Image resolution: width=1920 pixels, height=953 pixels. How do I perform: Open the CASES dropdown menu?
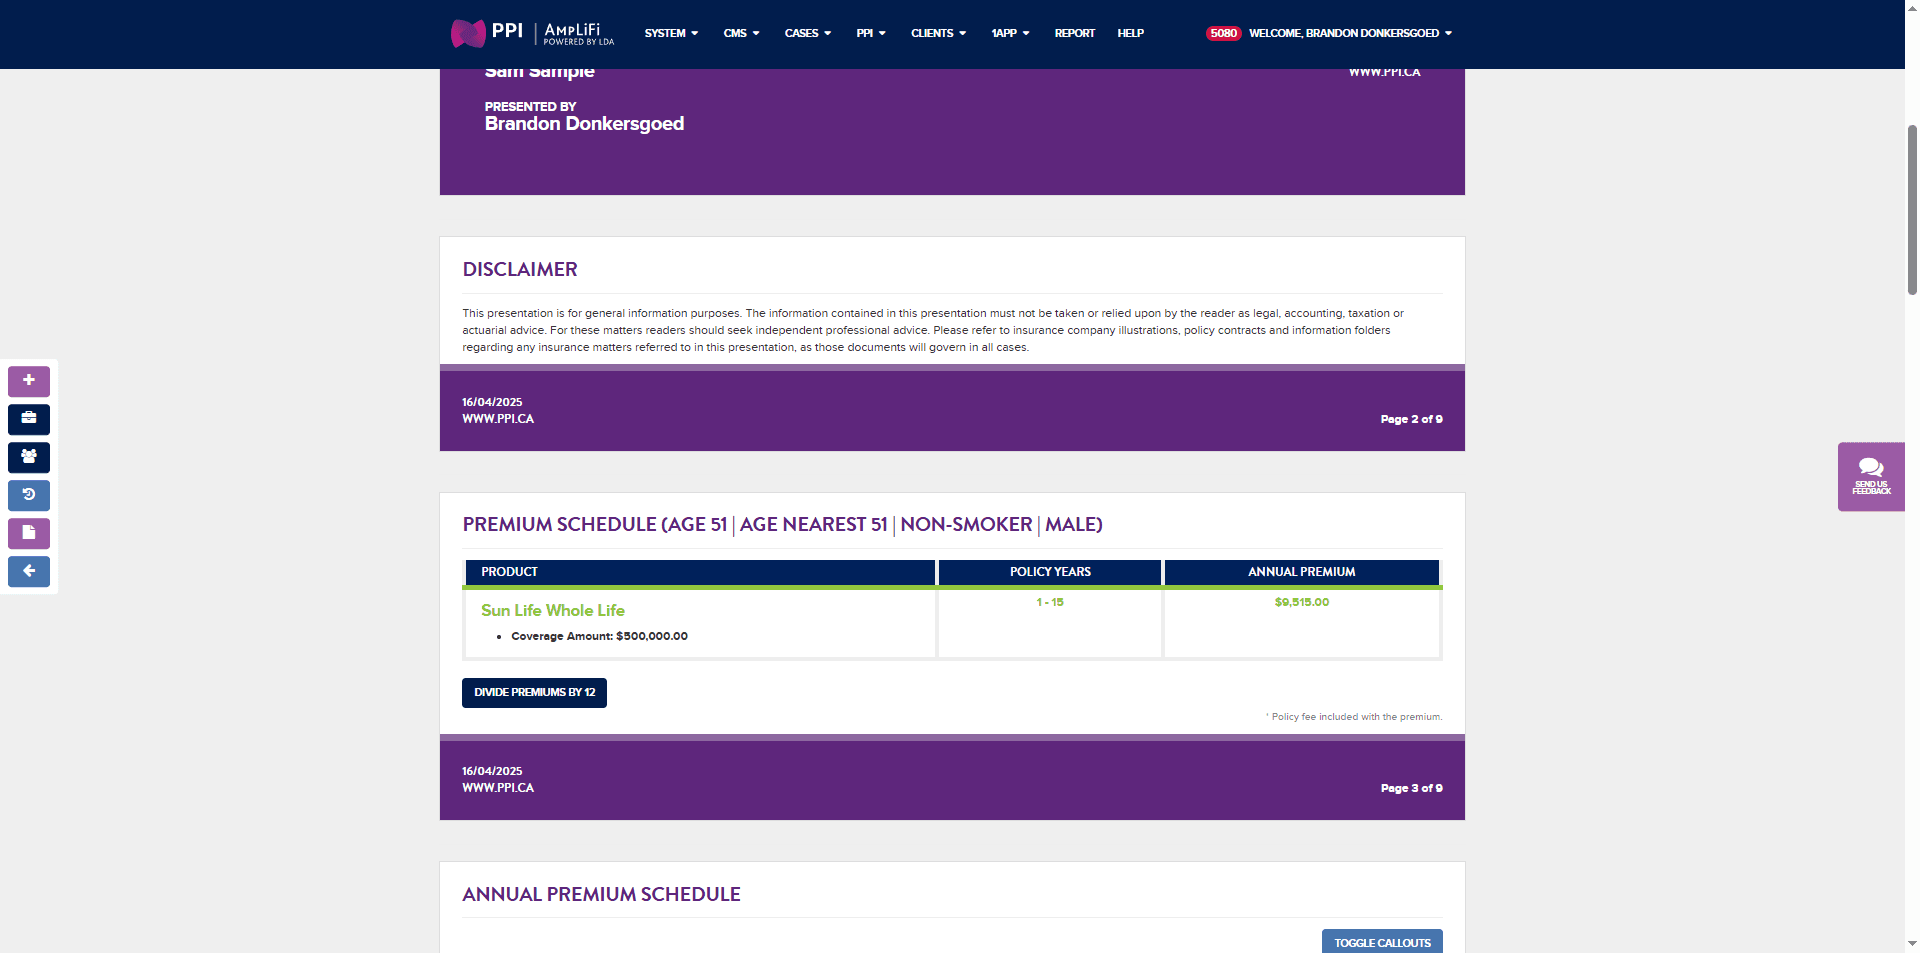[x=807, y=33]
